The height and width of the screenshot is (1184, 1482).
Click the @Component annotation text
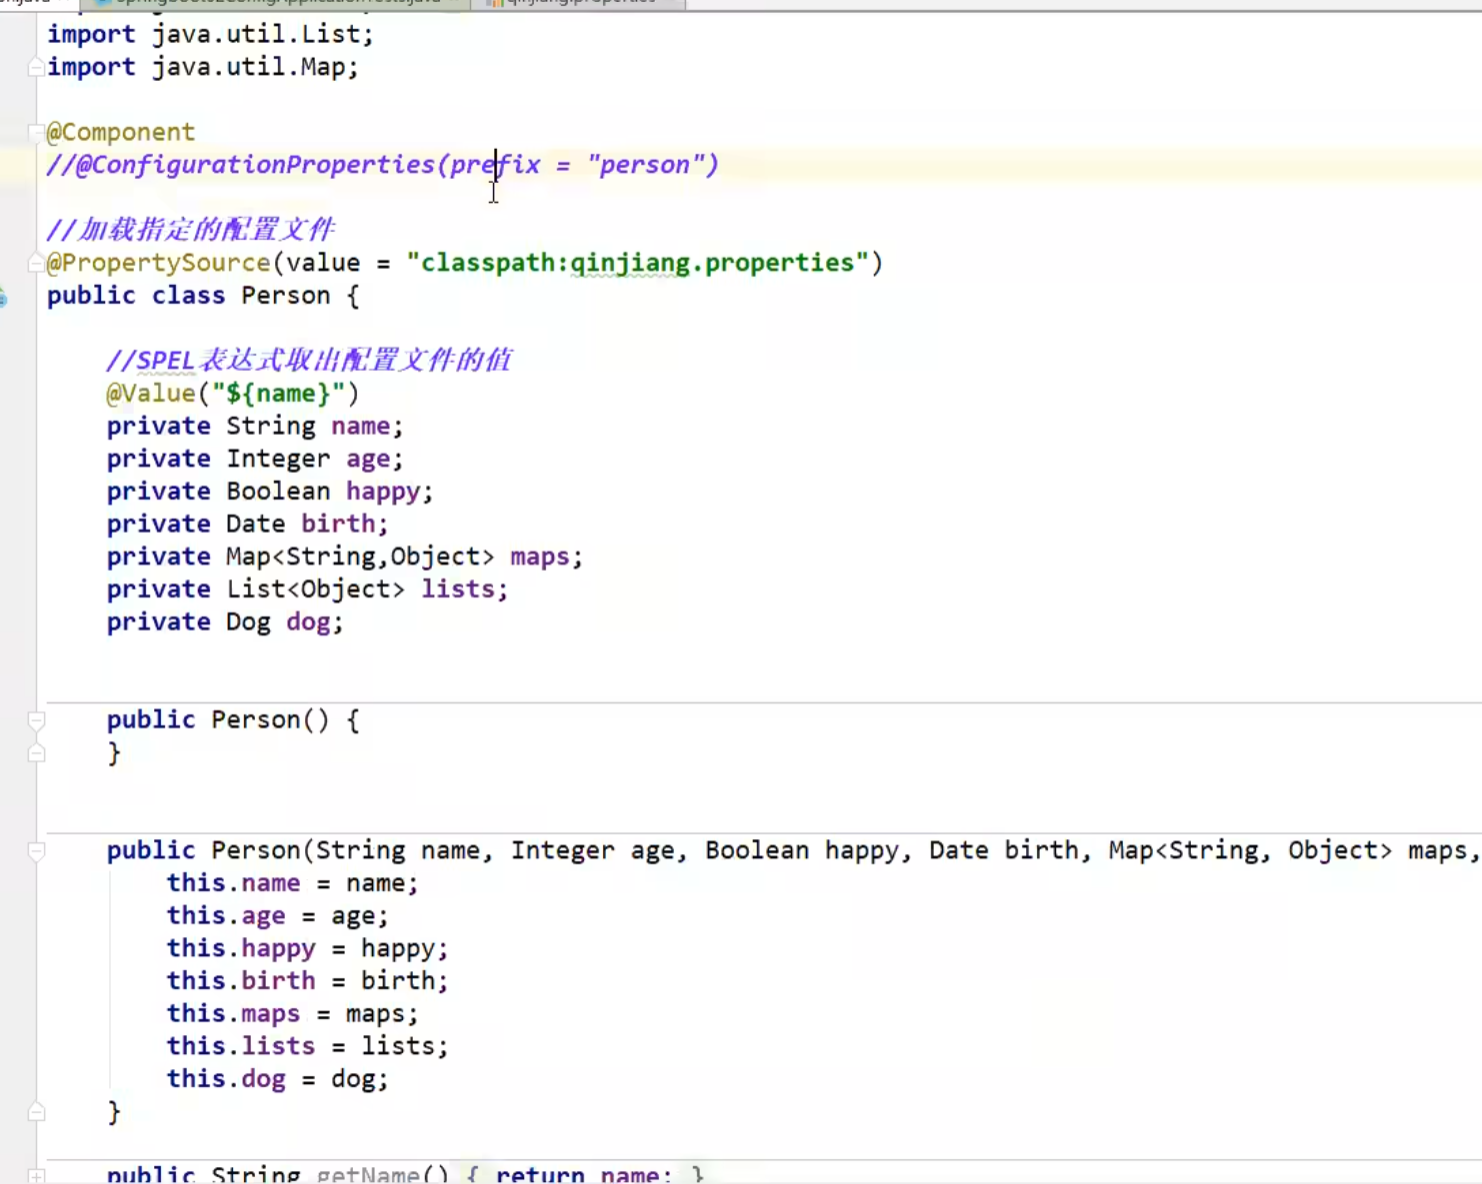pyautogui.click(x=120, y=131)
